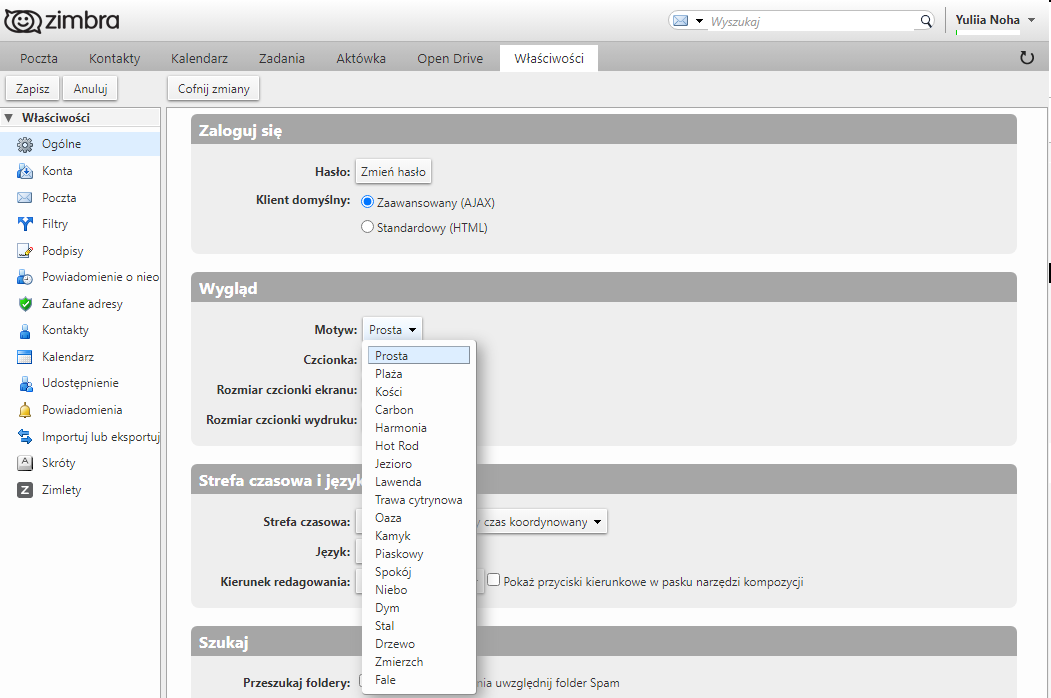Open the Yuliia Noha account menu
The height and width of the screenshot is (698, 1051).
(x=994, y=20)
